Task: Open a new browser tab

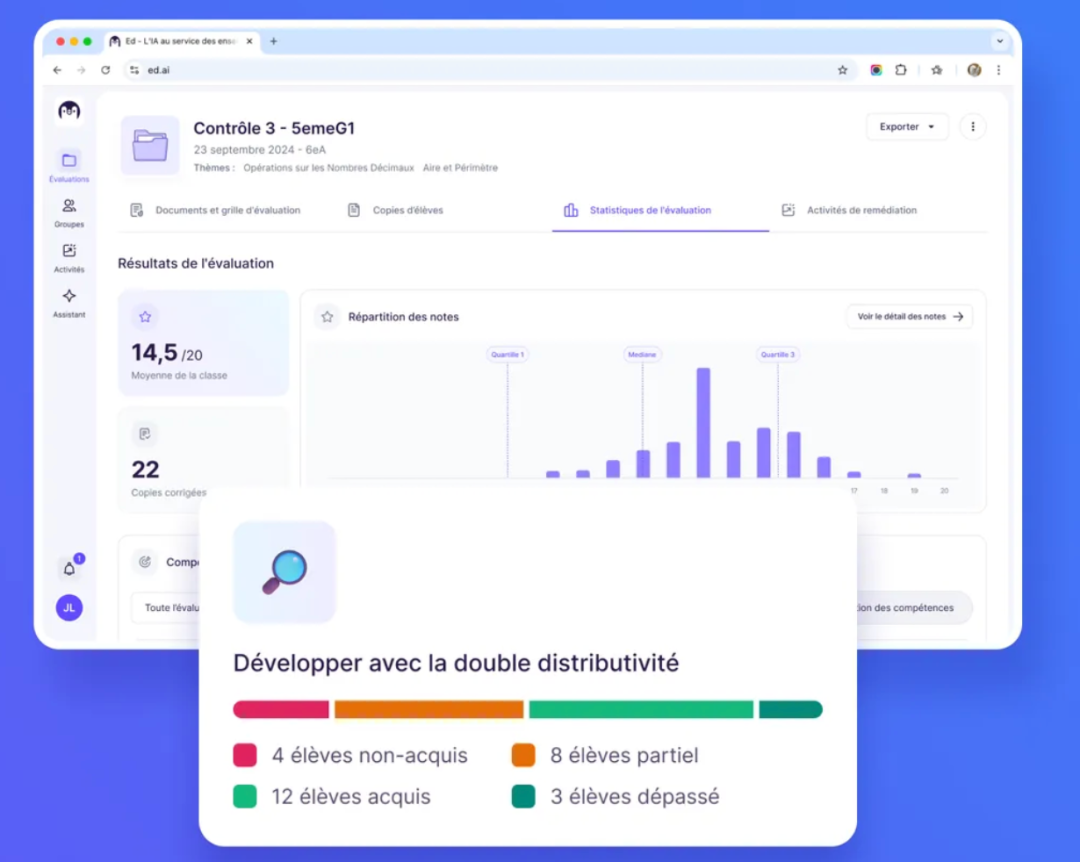Action: (273, 41)
